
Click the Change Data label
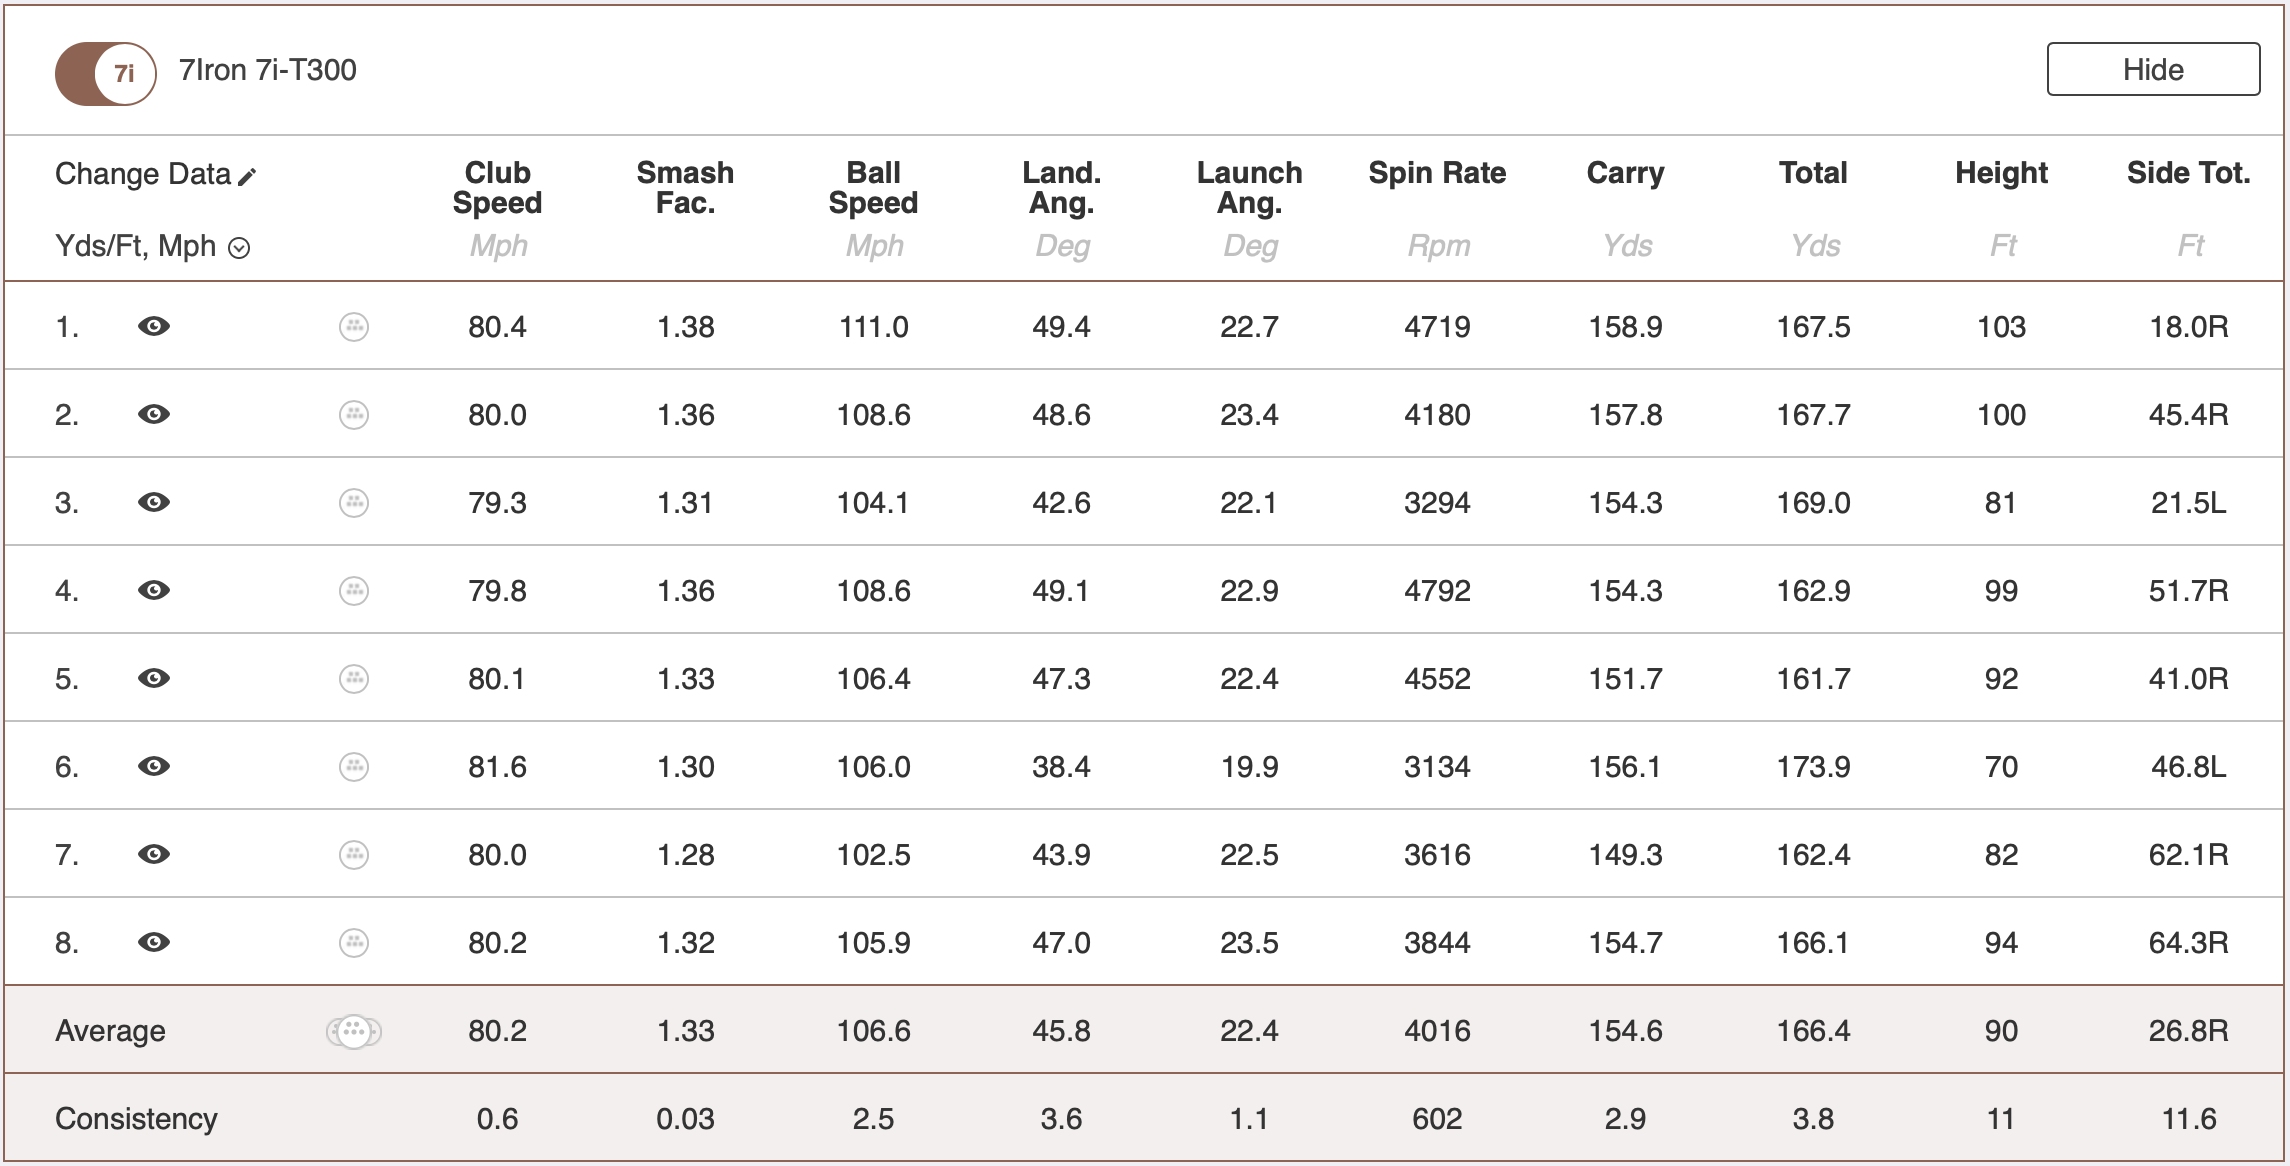click(143, 174)
